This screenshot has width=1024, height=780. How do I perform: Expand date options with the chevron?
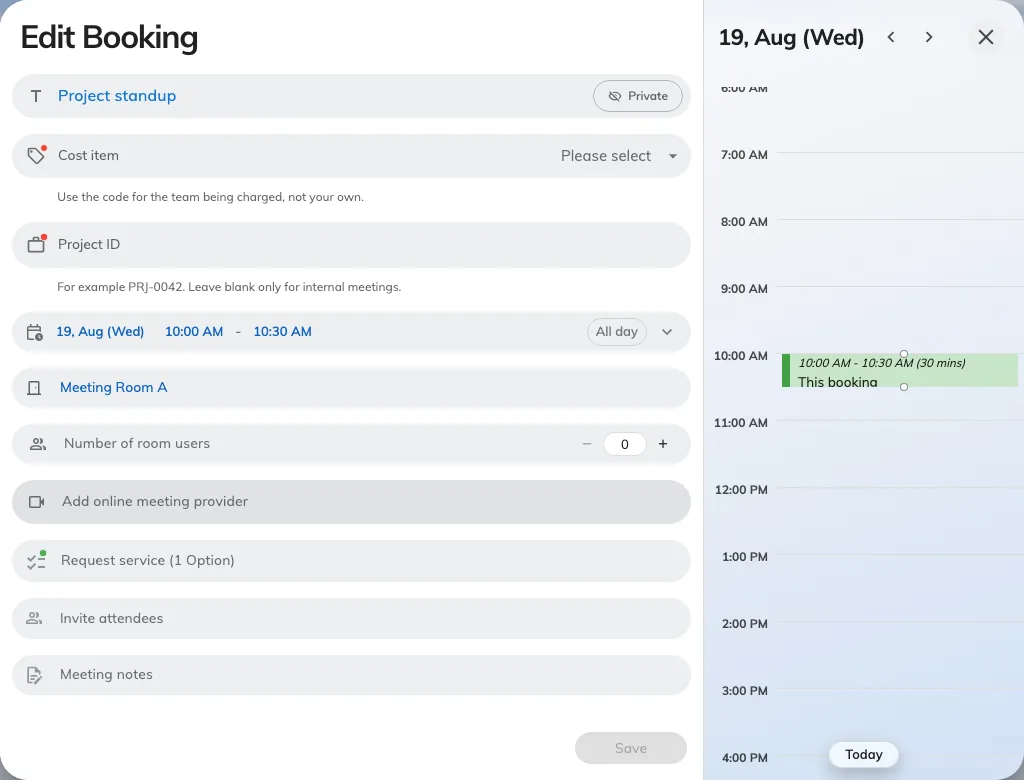click(x=667, y=332)
